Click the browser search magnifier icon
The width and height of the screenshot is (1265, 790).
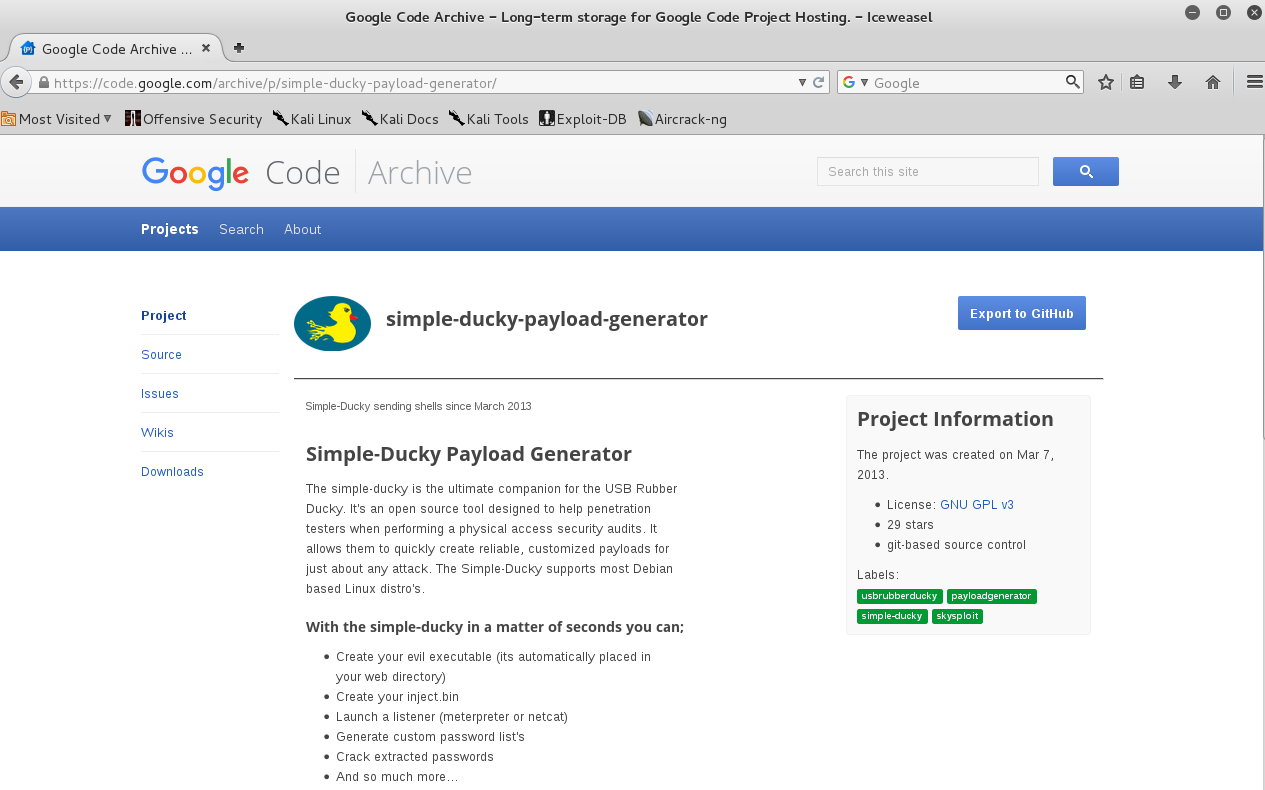click(x=1072, y=82)
